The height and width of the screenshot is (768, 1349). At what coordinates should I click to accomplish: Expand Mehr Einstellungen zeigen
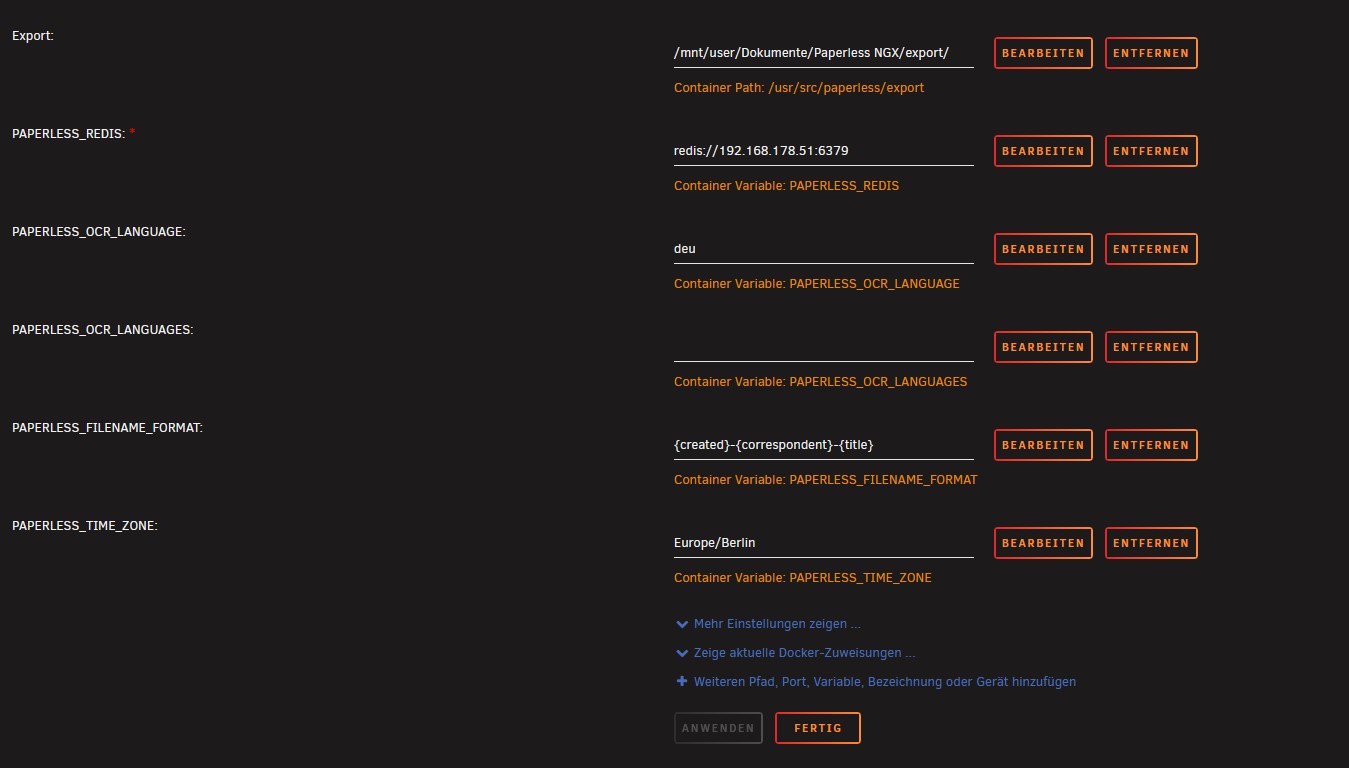coord(777,624)
